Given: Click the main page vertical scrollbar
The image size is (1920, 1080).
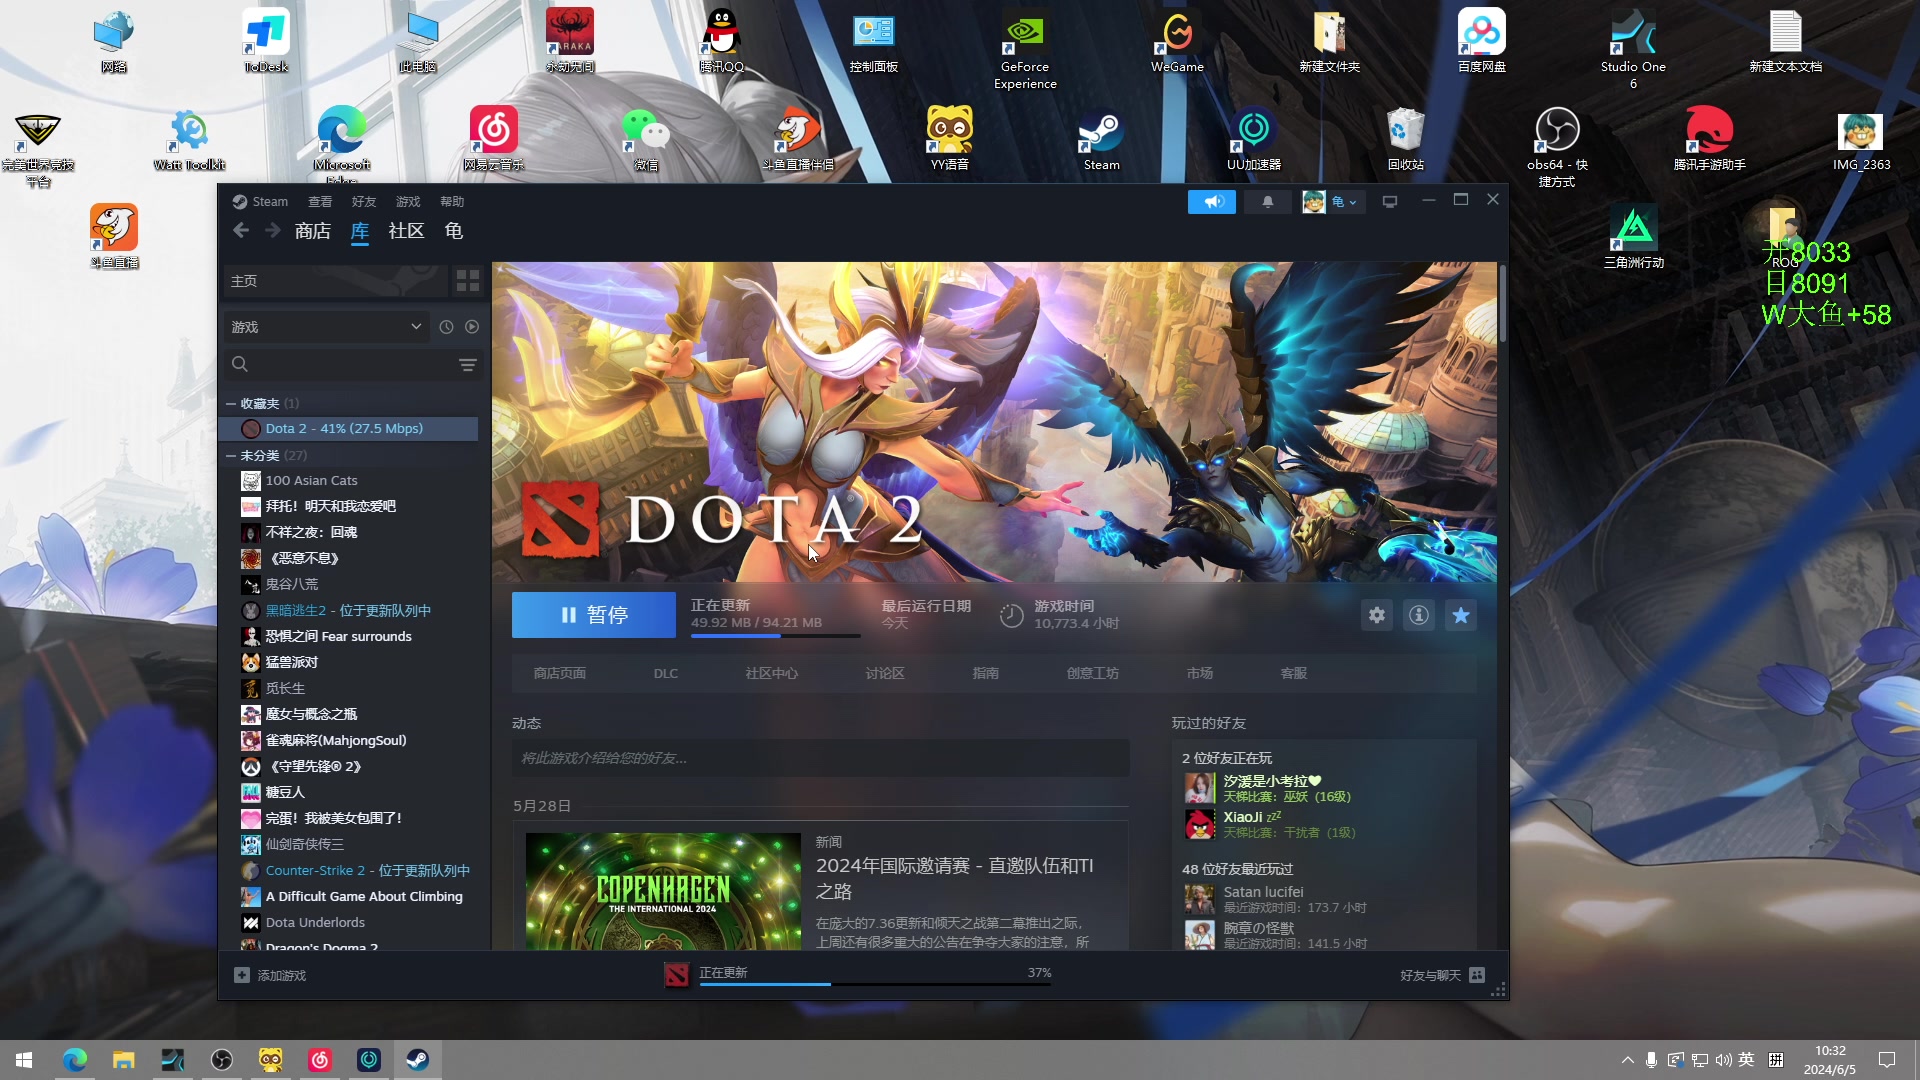Looking at the screenshot, I should tap(1502, 302).
